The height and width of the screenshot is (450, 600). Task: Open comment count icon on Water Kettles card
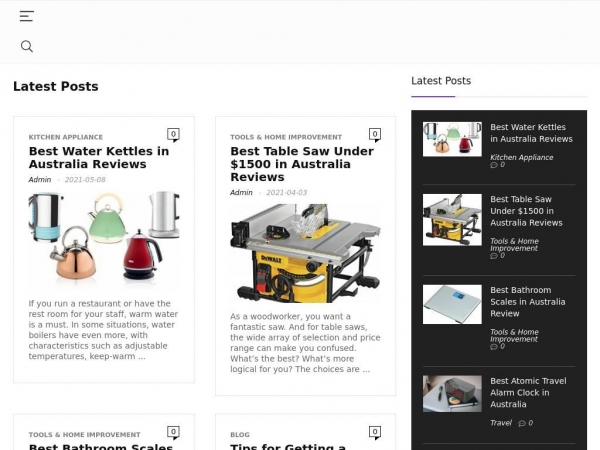(x=173, y=135)
